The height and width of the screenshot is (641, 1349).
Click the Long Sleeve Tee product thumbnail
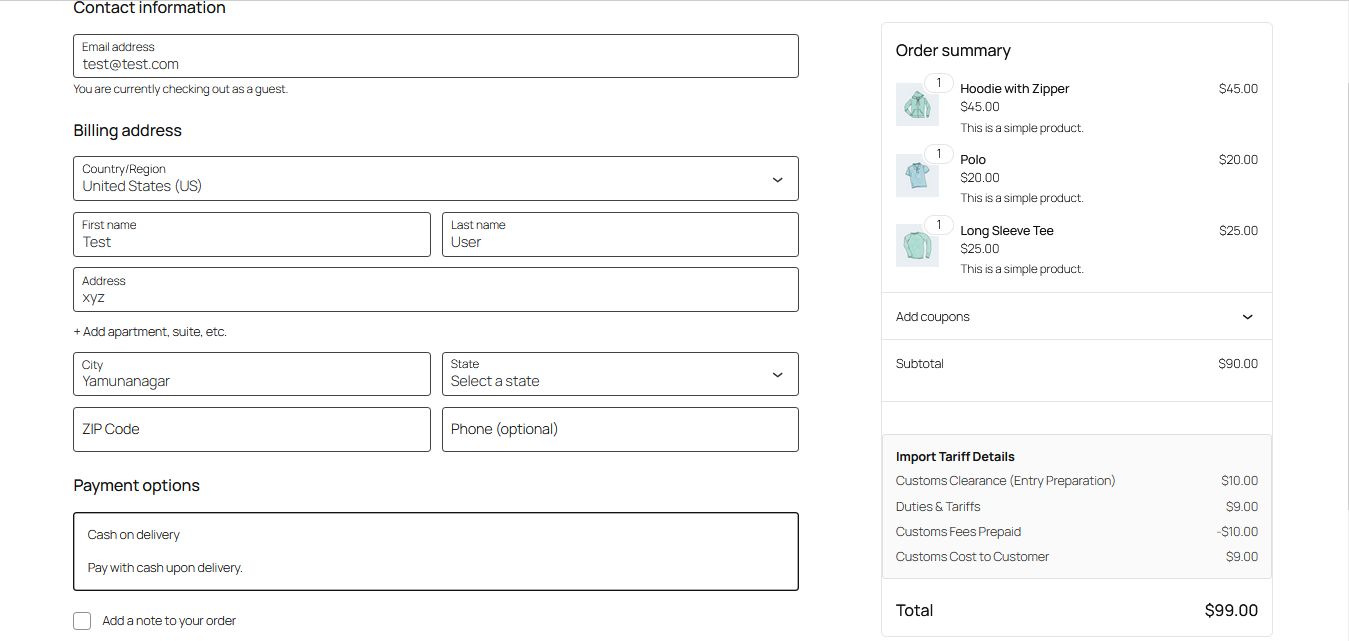tap(917, 245)
